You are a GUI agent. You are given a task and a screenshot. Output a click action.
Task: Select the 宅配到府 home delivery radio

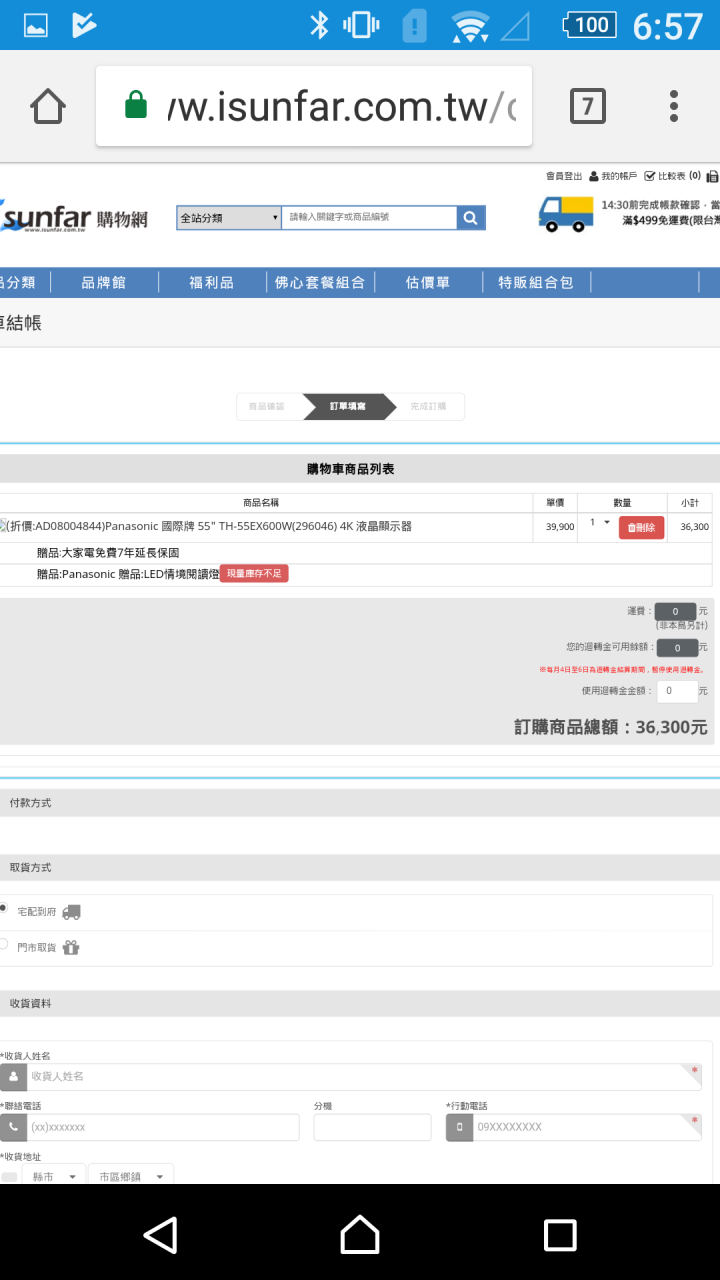pos(3,908)
